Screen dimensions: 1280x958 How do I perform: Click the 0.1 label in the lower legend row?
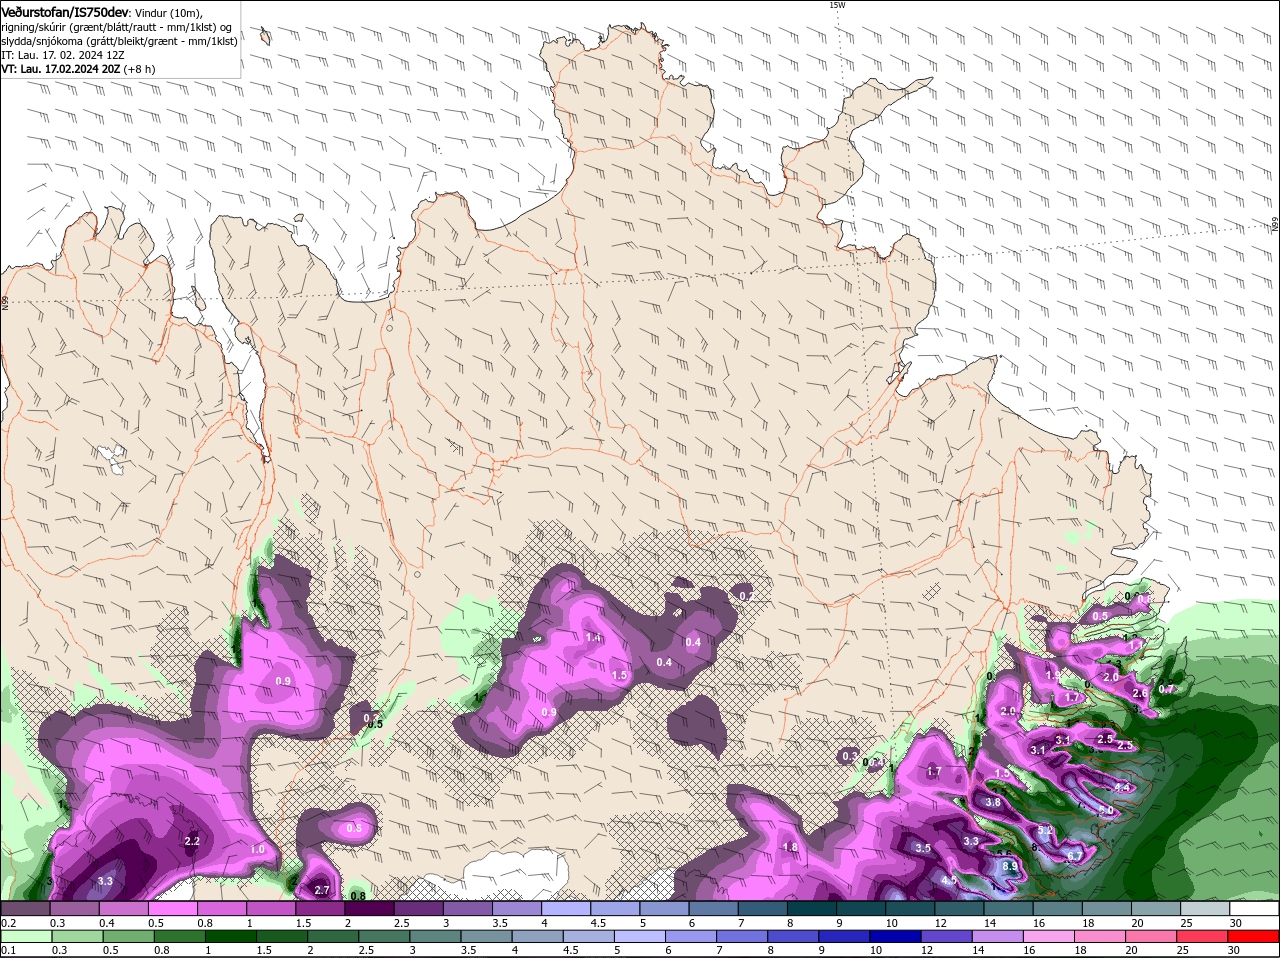coord(8,951)
